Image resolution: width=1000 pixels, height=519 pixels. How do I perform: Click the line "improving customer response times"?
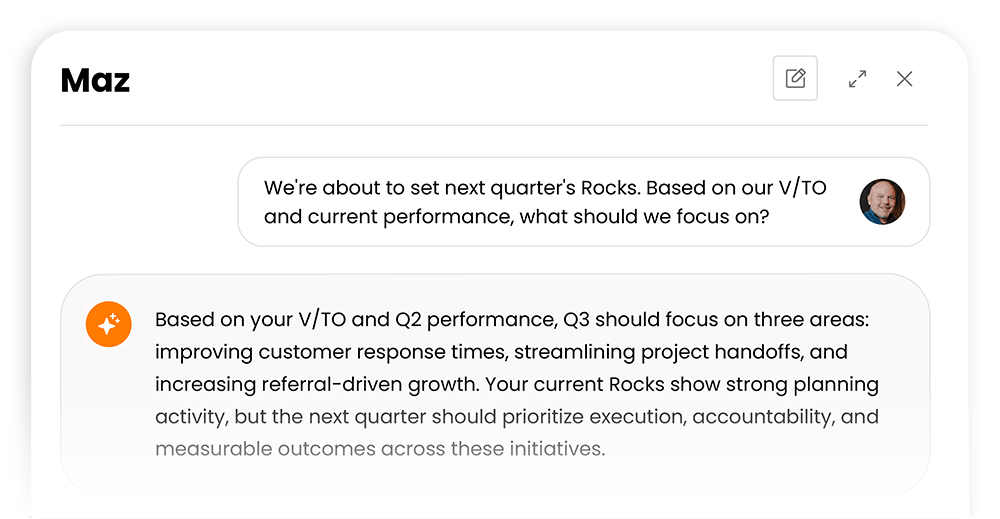[x=332, y=352]
